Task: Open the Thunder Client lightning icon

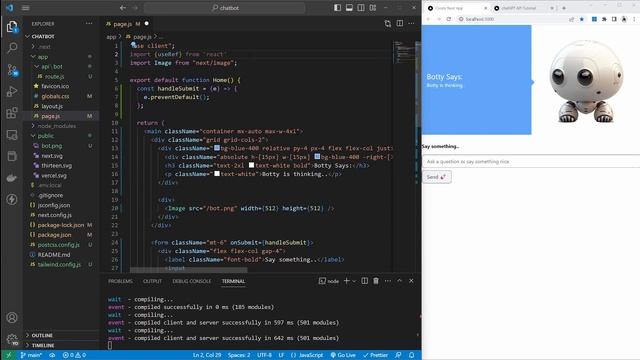Action: (12, 199)
